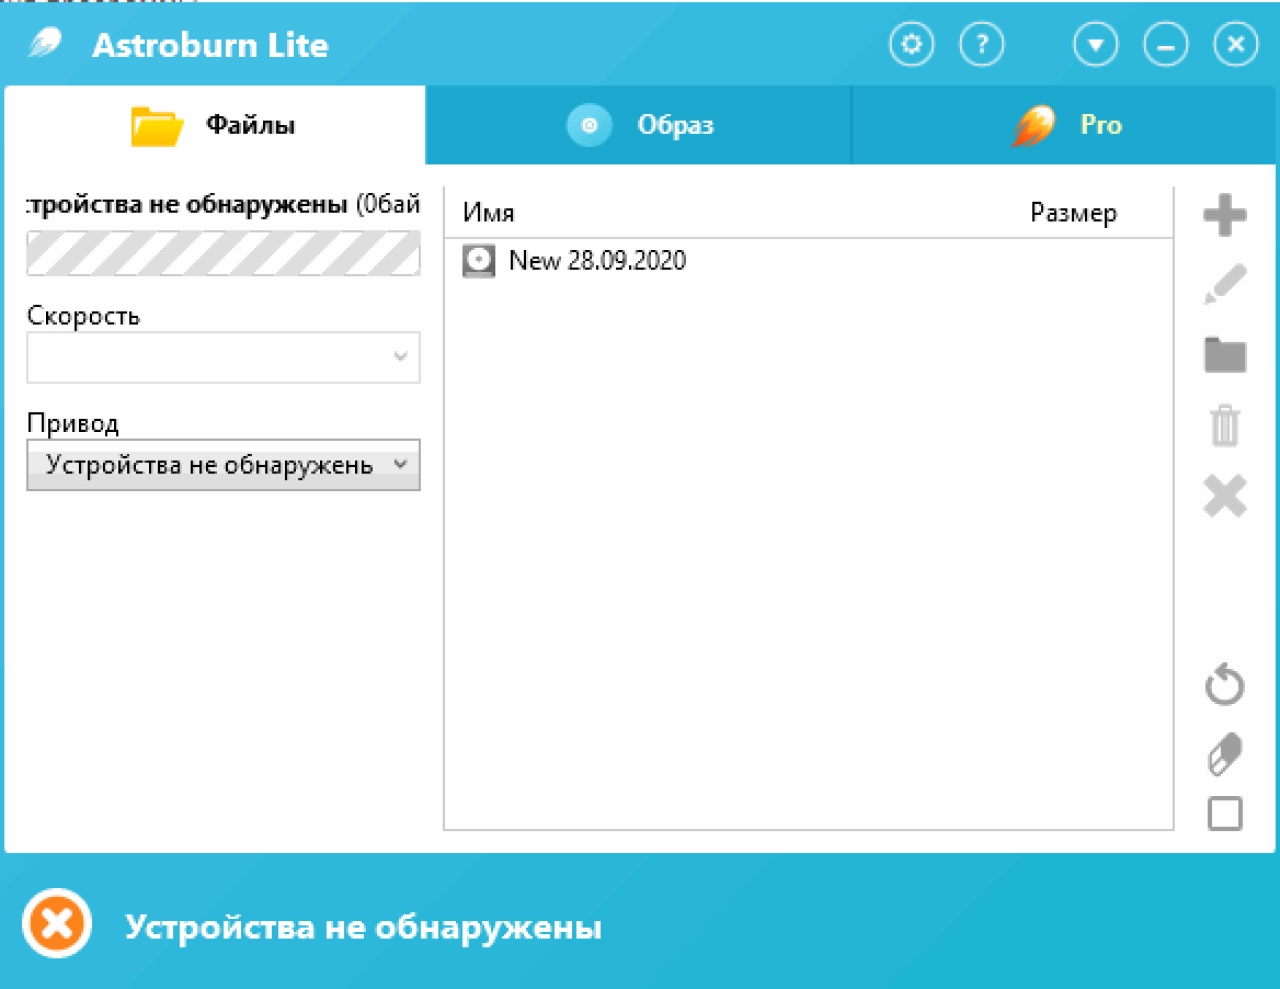Click the create folder icon

(1225, 355)
